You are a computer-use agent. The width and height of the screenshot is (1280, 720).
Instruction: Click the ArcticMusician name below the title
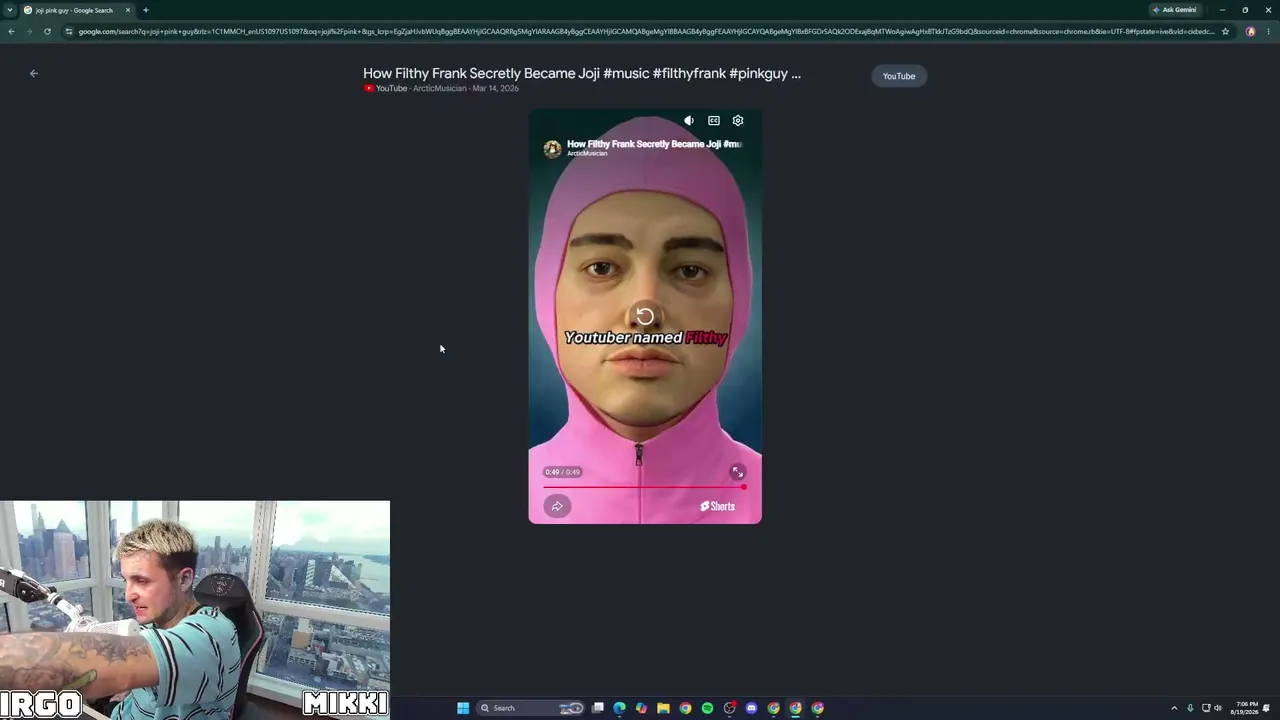tap(440, 89)
